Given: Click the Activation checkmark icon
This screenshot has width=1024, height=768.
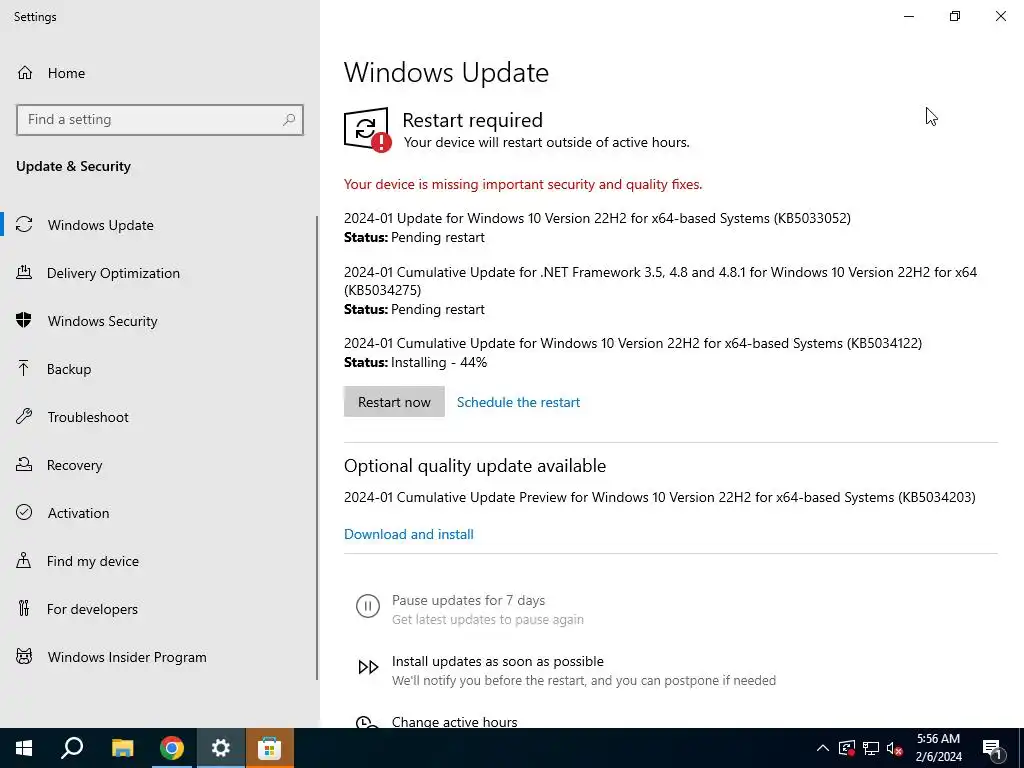Looking at the screenshot, I should (x=24, y=512).
